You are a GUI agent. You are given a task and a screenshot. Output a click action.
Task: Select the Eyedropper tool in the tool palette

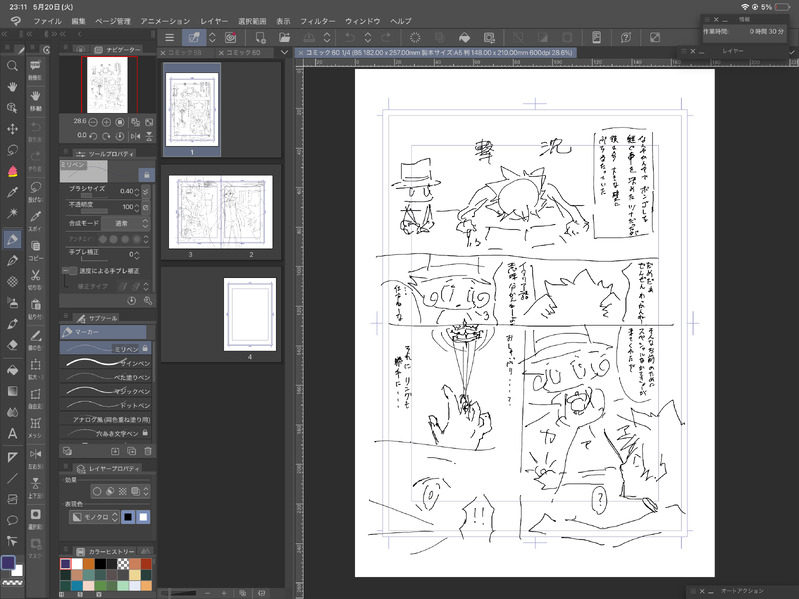pyautogui.click(x=12, y=192)
